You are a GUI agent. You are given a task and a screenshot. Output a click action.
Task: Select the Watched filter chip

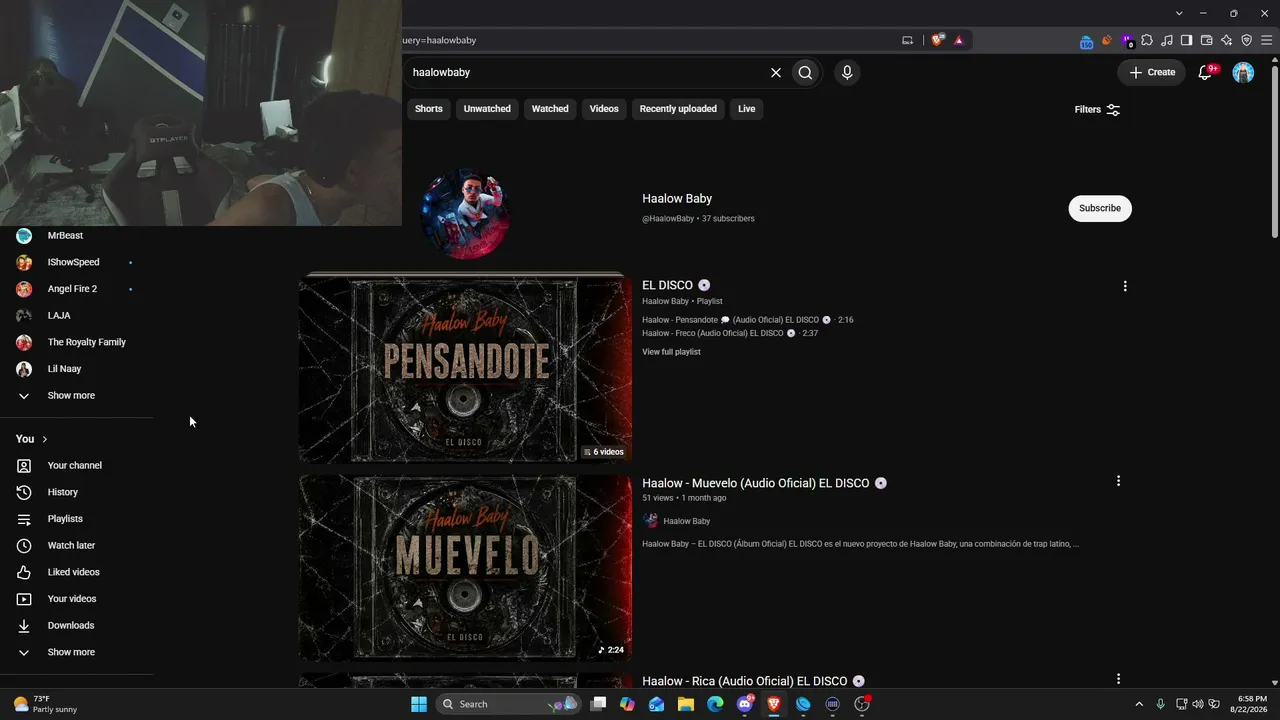(x=550, y=109)
